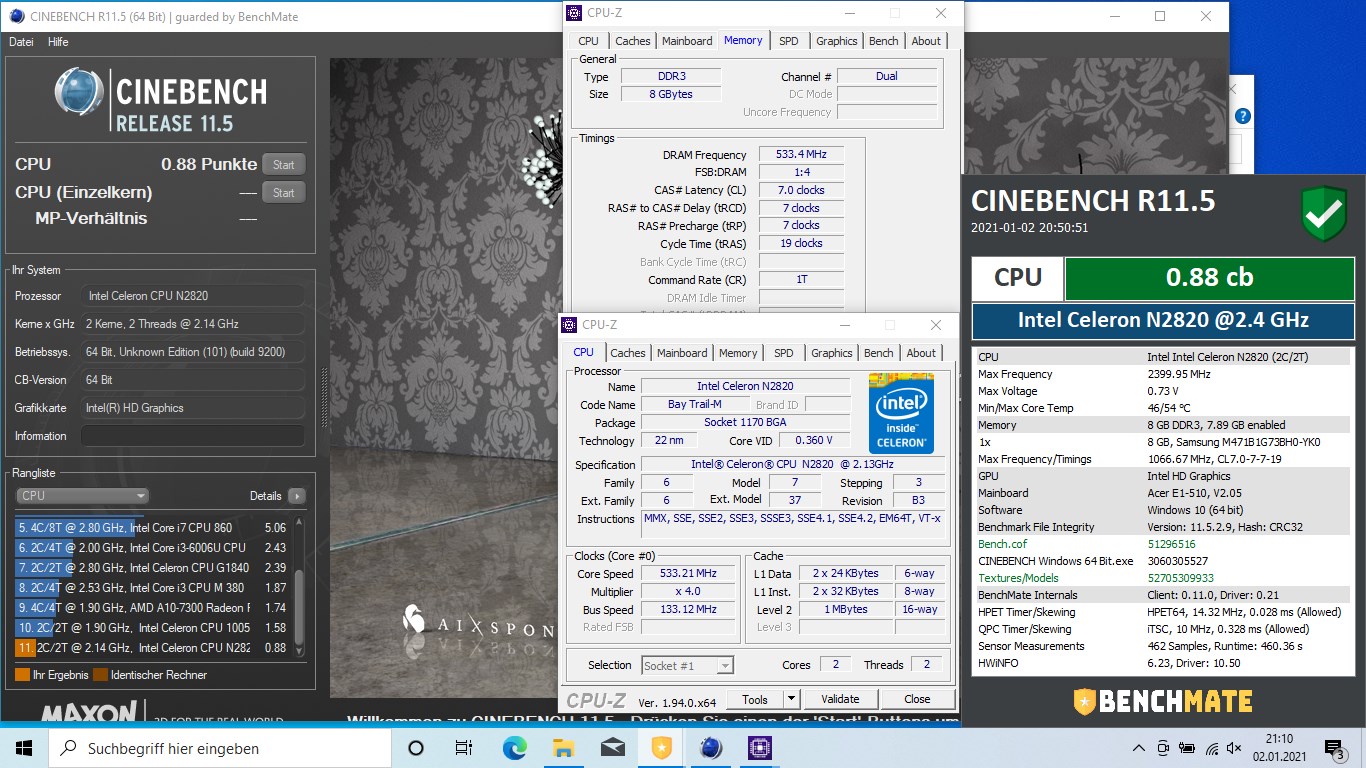Image resolution: width=1366 pixels, height=768 pixels.
Task: Click the DRAM Frequency value 533.4 MHz
Action: pos(801,155)
